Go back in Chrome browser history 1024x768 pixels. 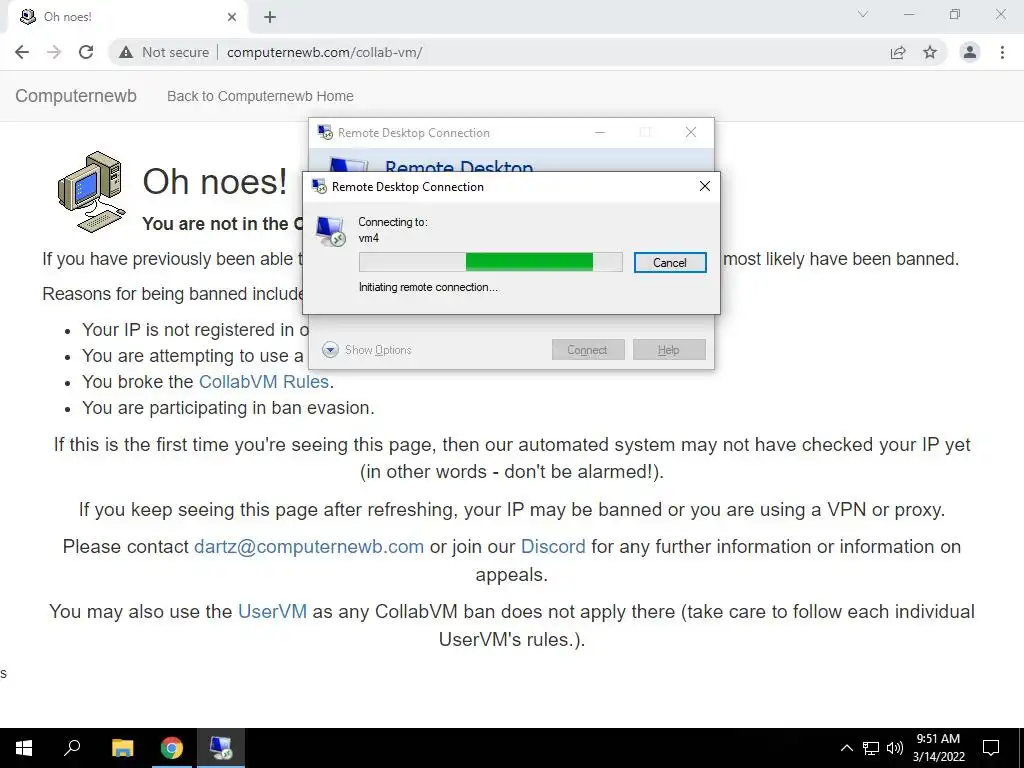click(x=22, y=52)
